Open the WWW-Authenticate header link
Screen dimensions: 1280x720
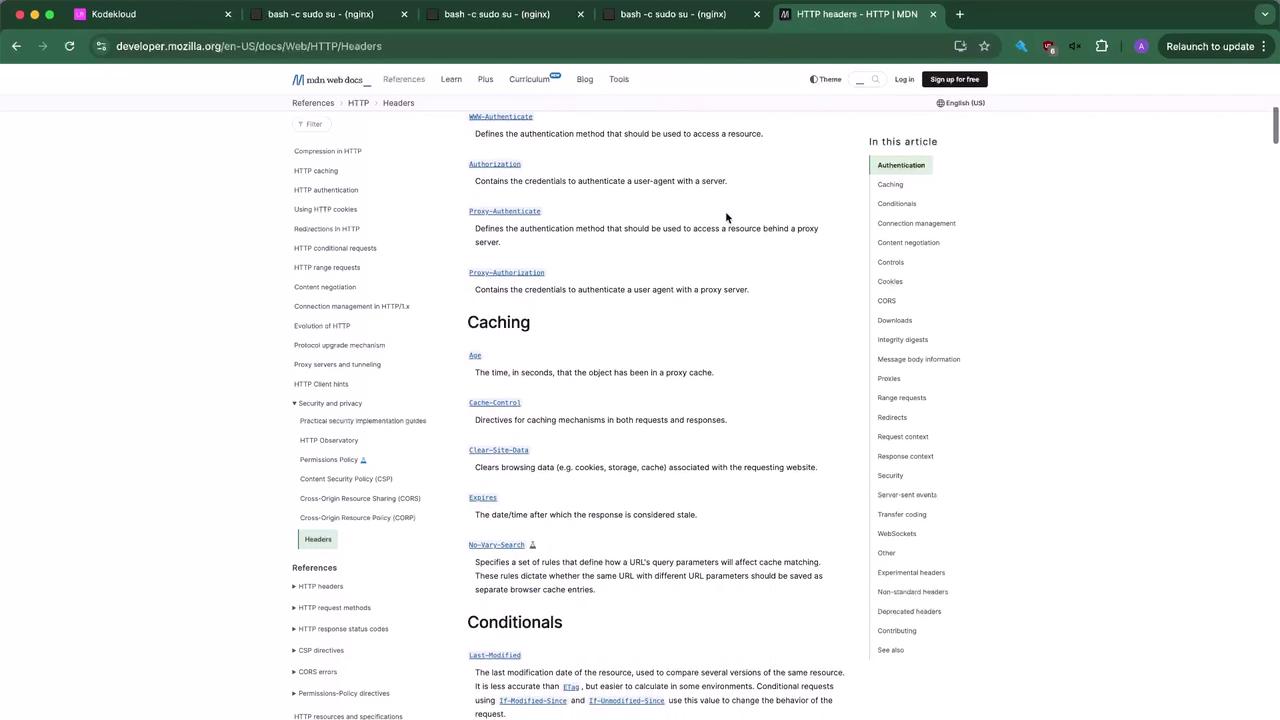pyautogui.click(x=501, y=117)
